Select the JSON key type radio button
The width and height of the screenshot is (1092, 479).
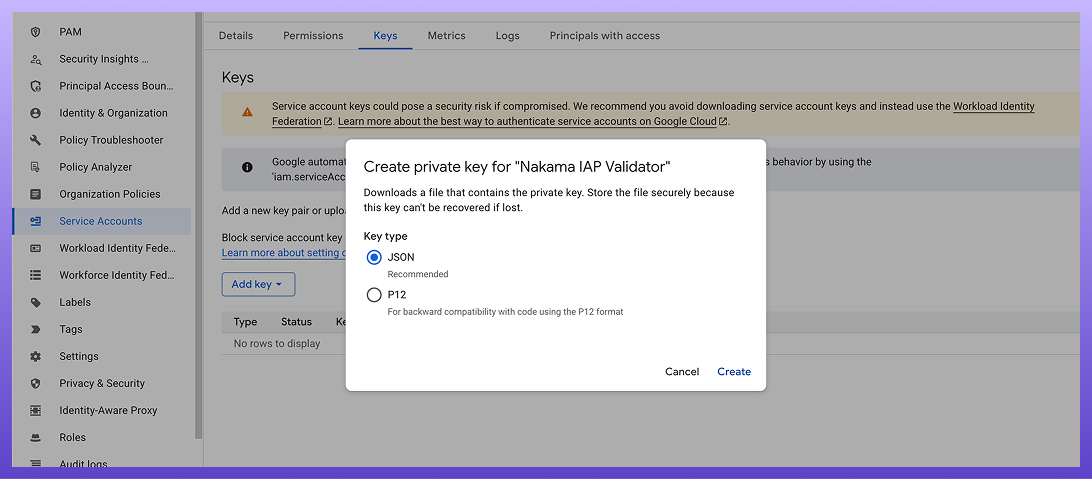[374, 258]
